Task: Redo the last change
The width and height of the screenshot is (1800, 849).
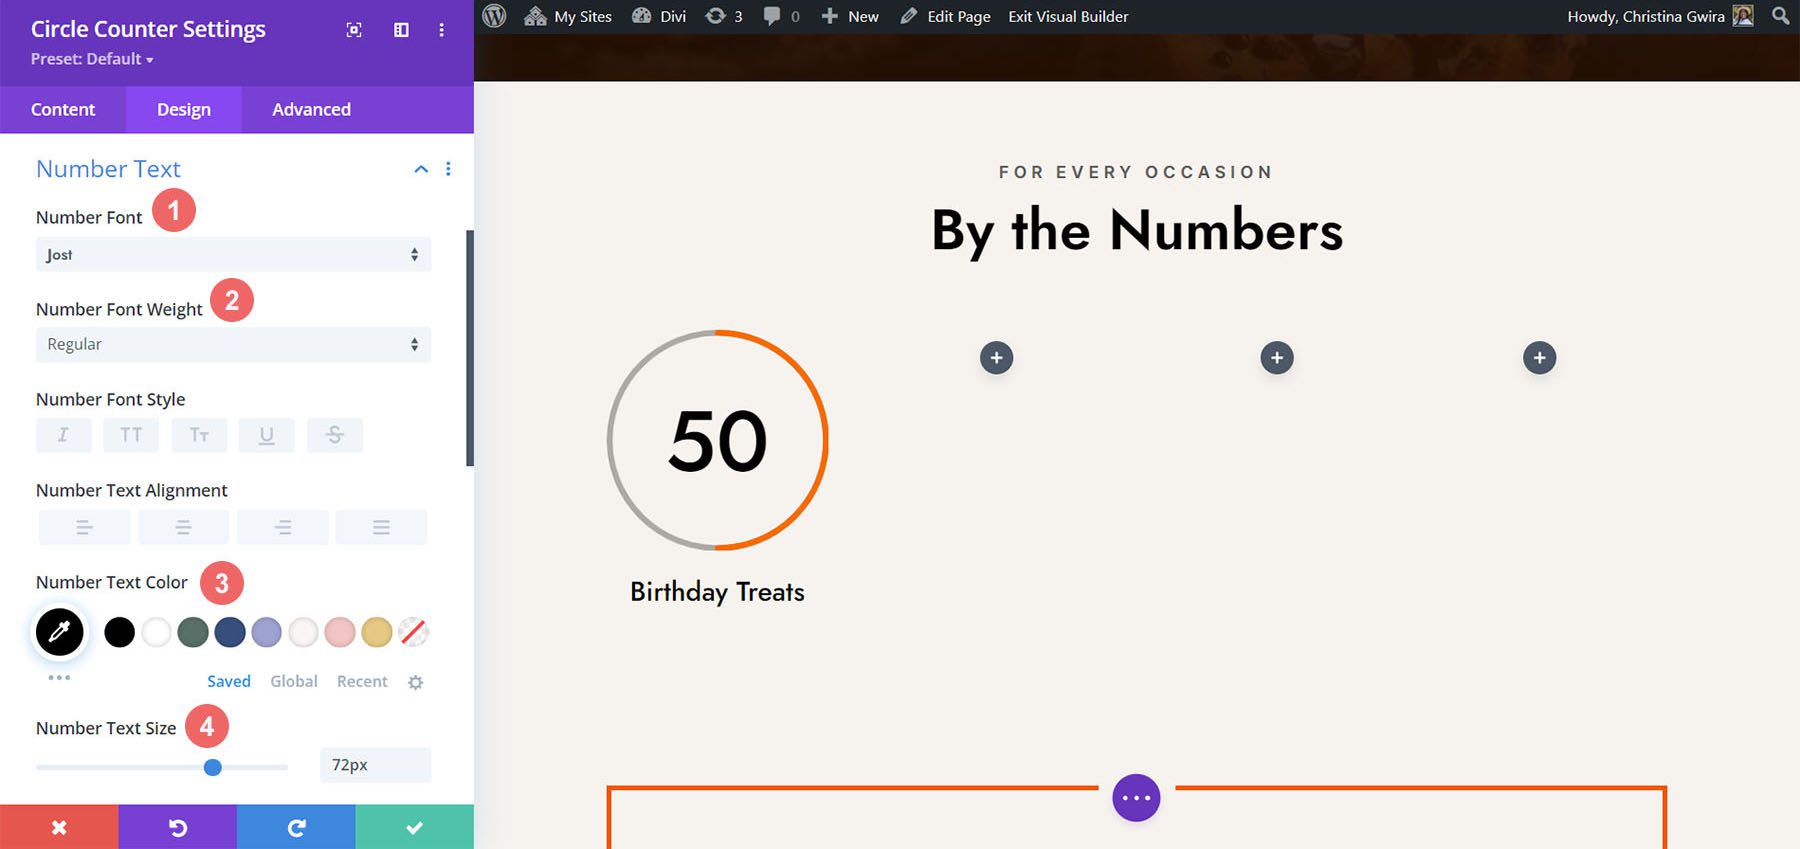Action: pos(296,827)
